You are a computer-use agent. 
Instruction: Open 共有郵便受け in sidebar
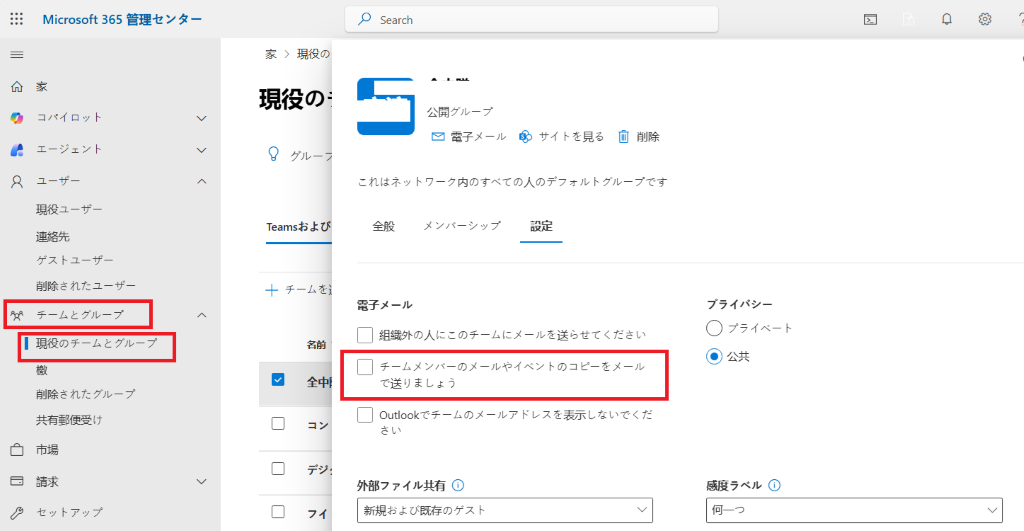point(69,420)
